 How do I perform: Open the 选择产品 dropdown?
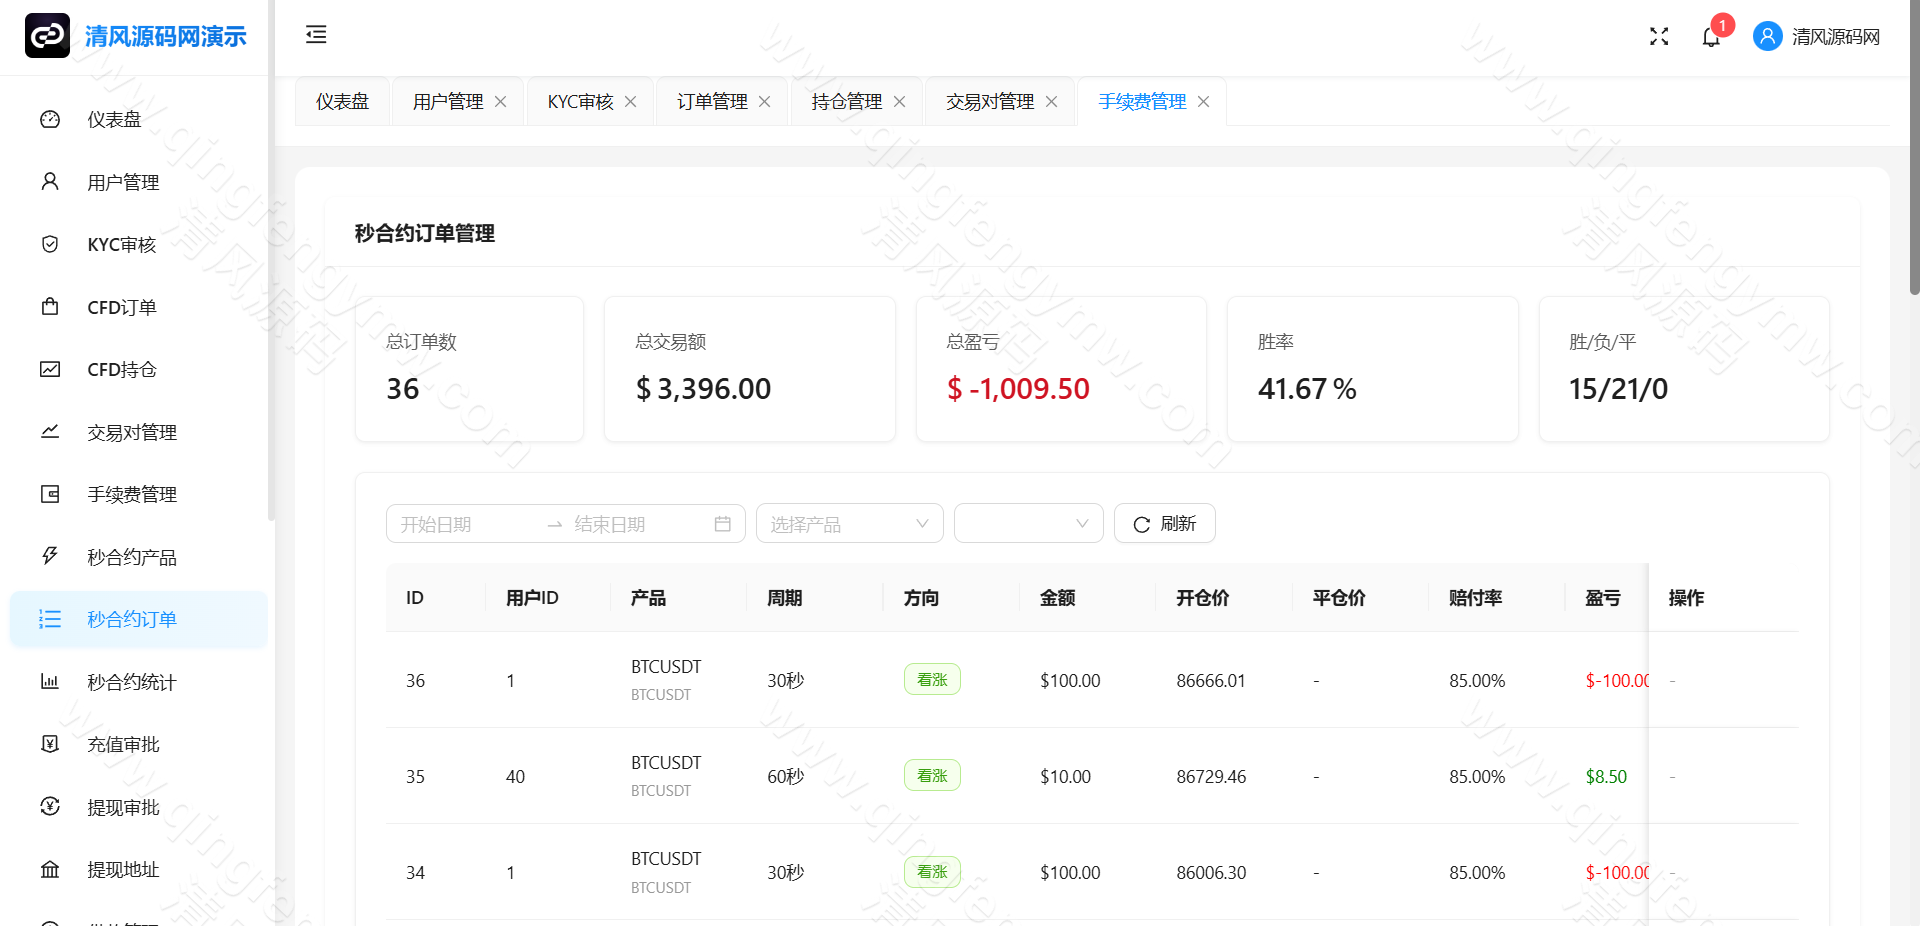click(849, 523)
